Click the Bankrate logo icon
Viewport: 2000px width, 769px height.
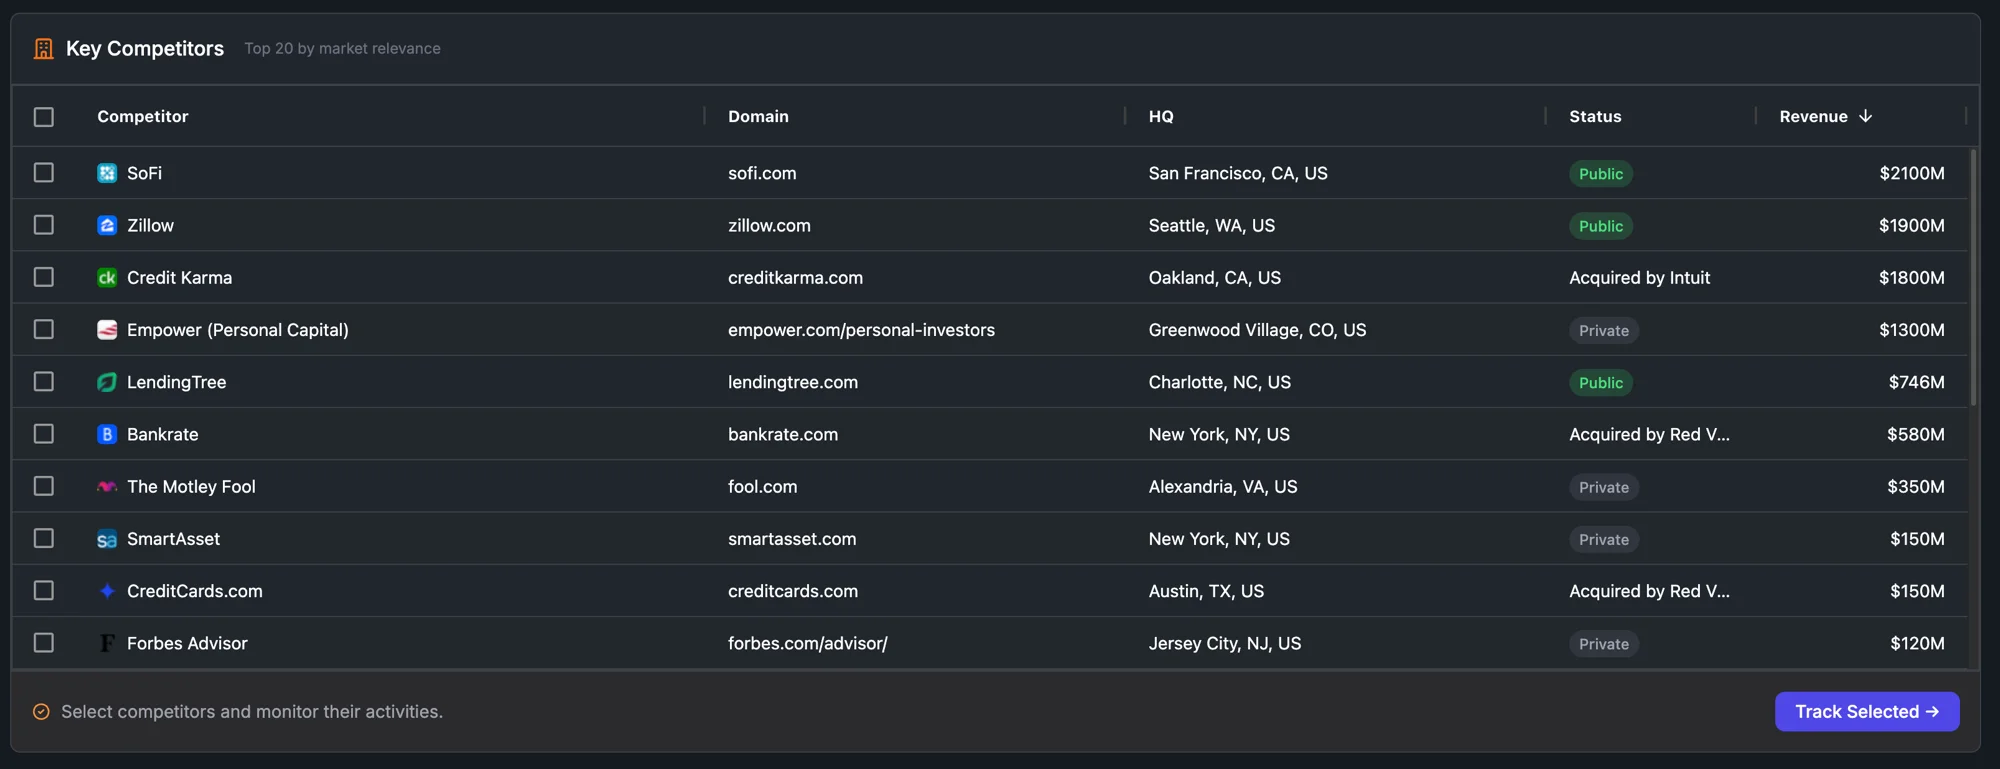(107, 434)
